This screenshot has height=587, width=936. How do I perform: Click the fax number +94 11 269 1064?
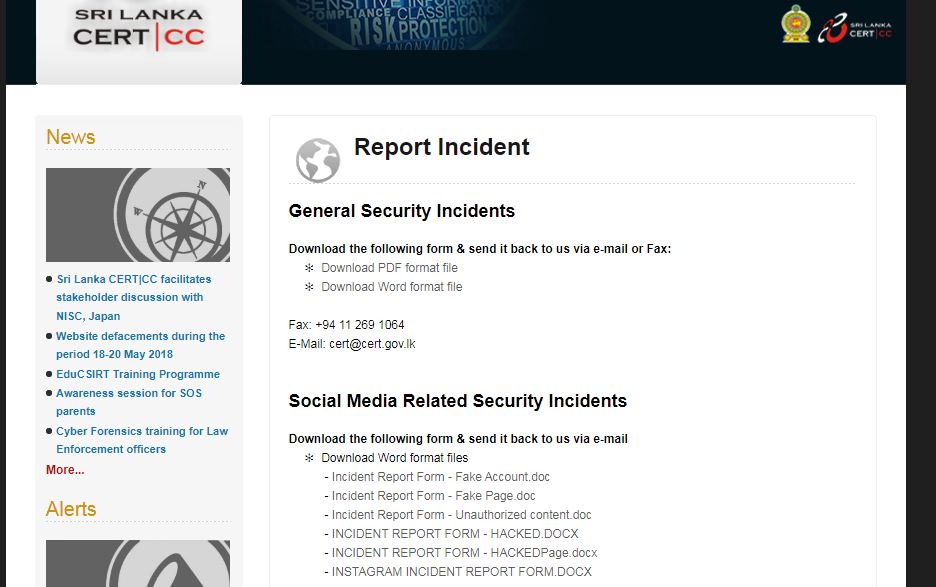(360, 325)
